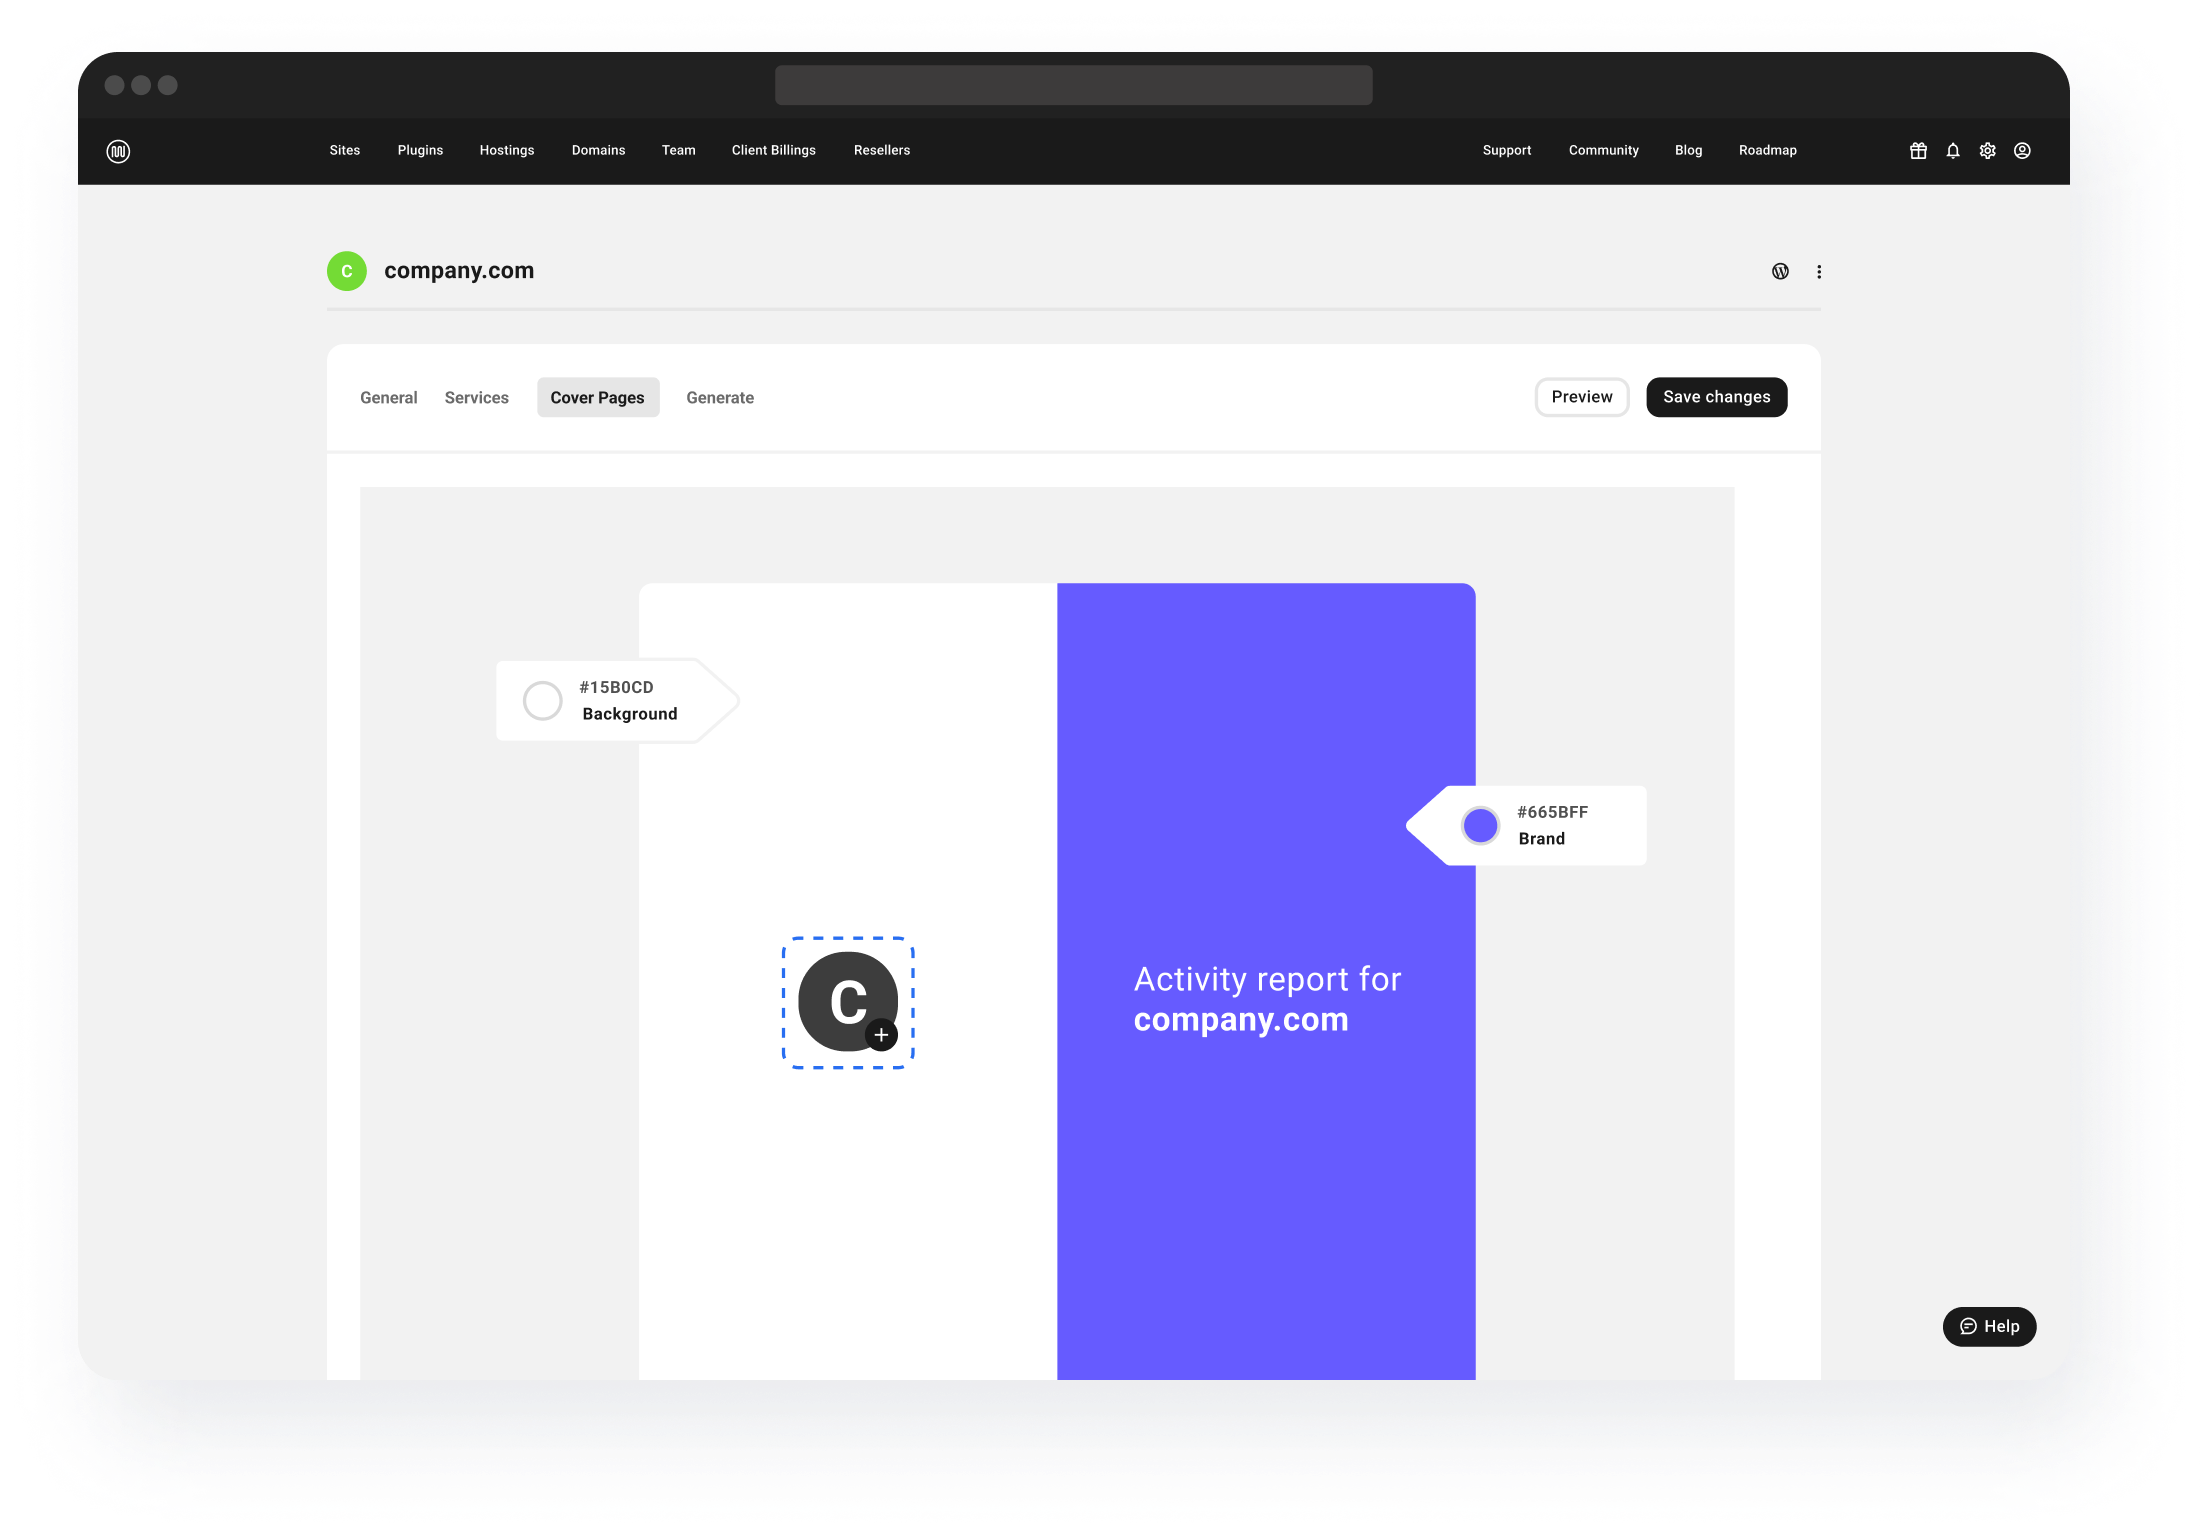Click the plus badge on the logo
This screenshot has height=1536, width=2200.
pyautogui.click(x=881, y=1035)
